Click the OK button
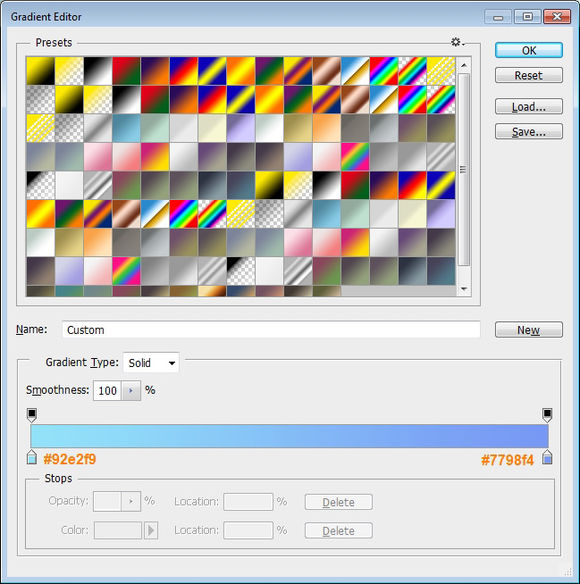 (x=529, y=50)
